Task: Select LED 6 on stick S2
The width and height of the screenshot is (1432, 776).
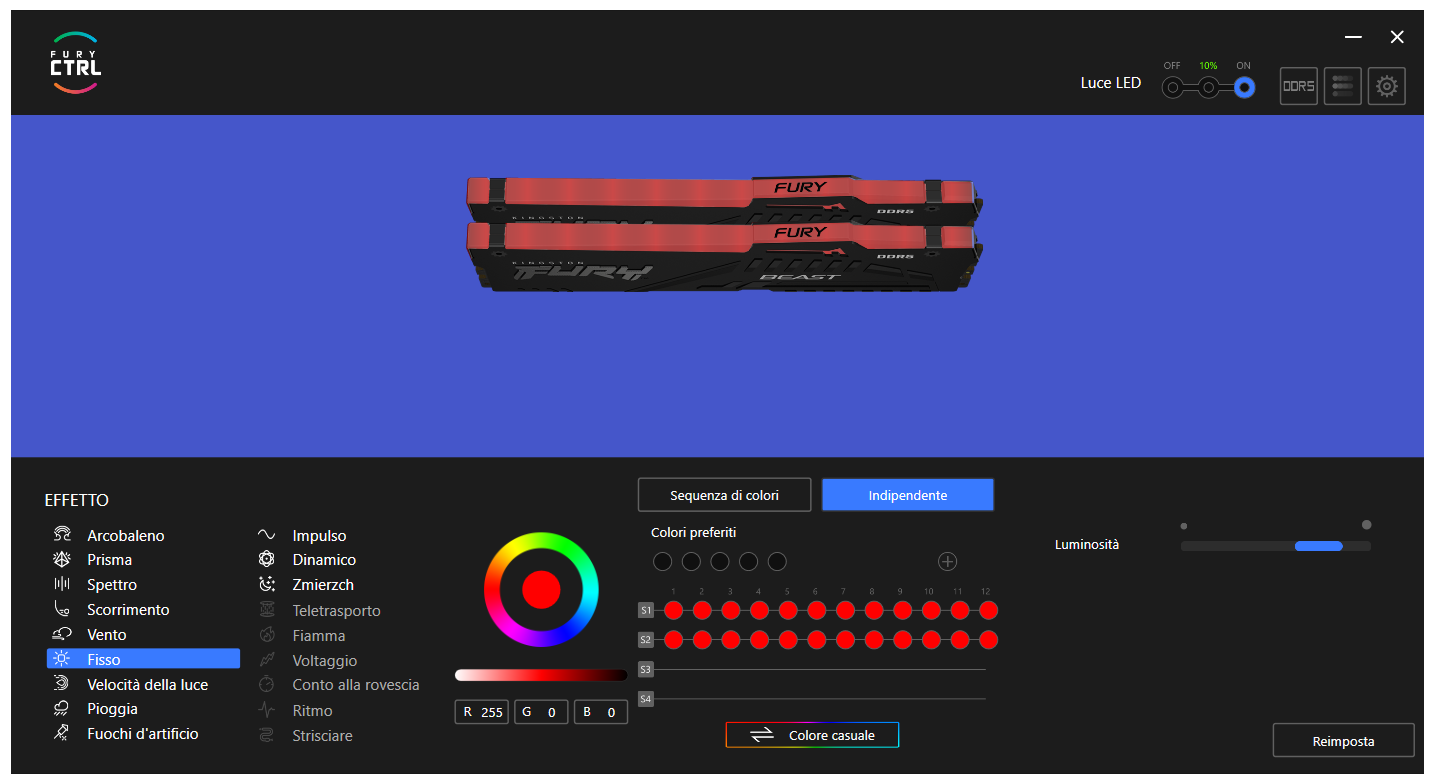Action: 816,639
